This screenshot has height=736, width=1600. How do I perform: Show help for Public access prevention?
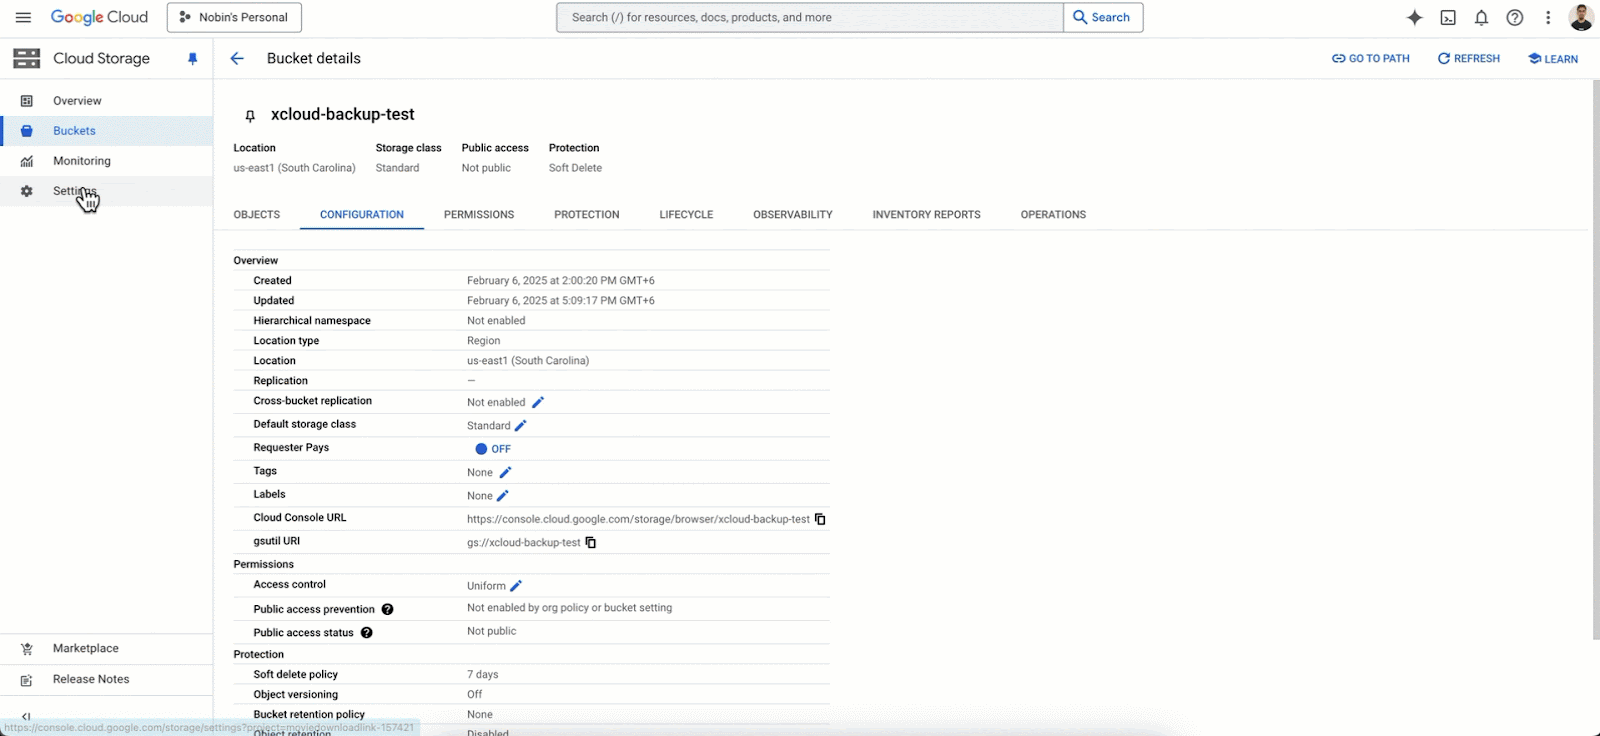(387, 609)
